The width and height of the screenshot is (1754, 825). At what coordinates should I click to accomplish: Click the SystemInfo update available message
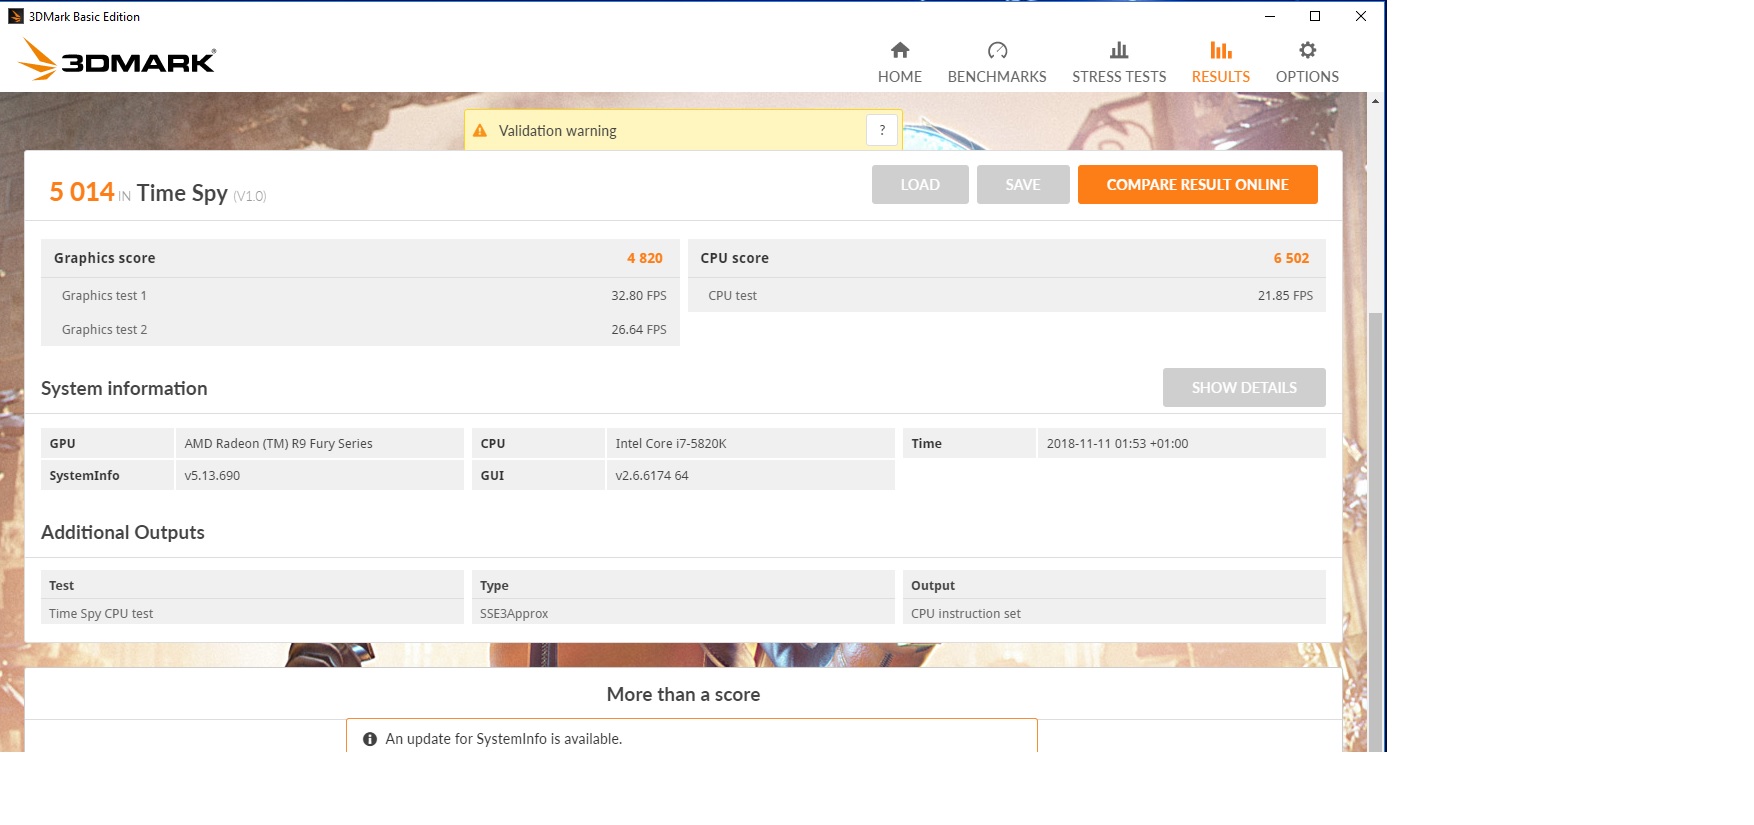(x=504, y=739)
